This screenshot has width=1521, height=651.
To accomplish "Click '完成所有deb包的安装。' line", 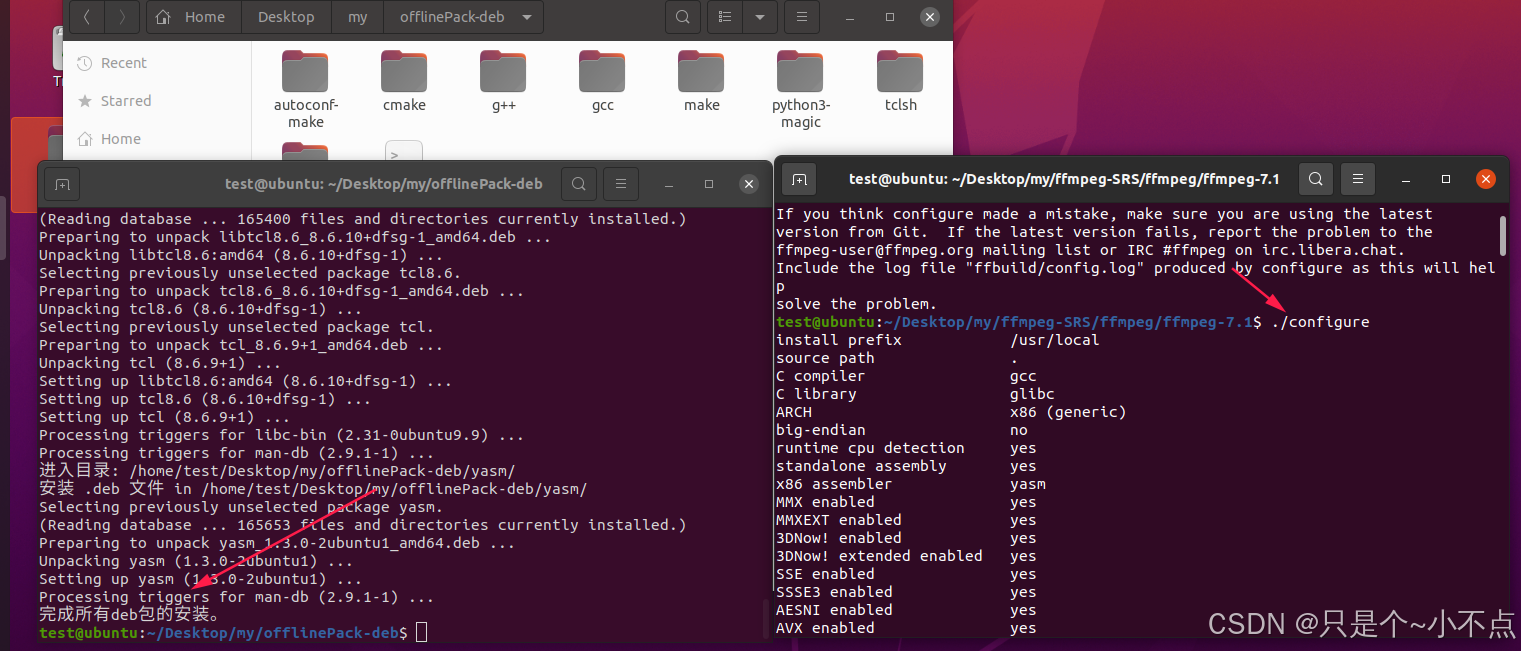I will 128,614.
